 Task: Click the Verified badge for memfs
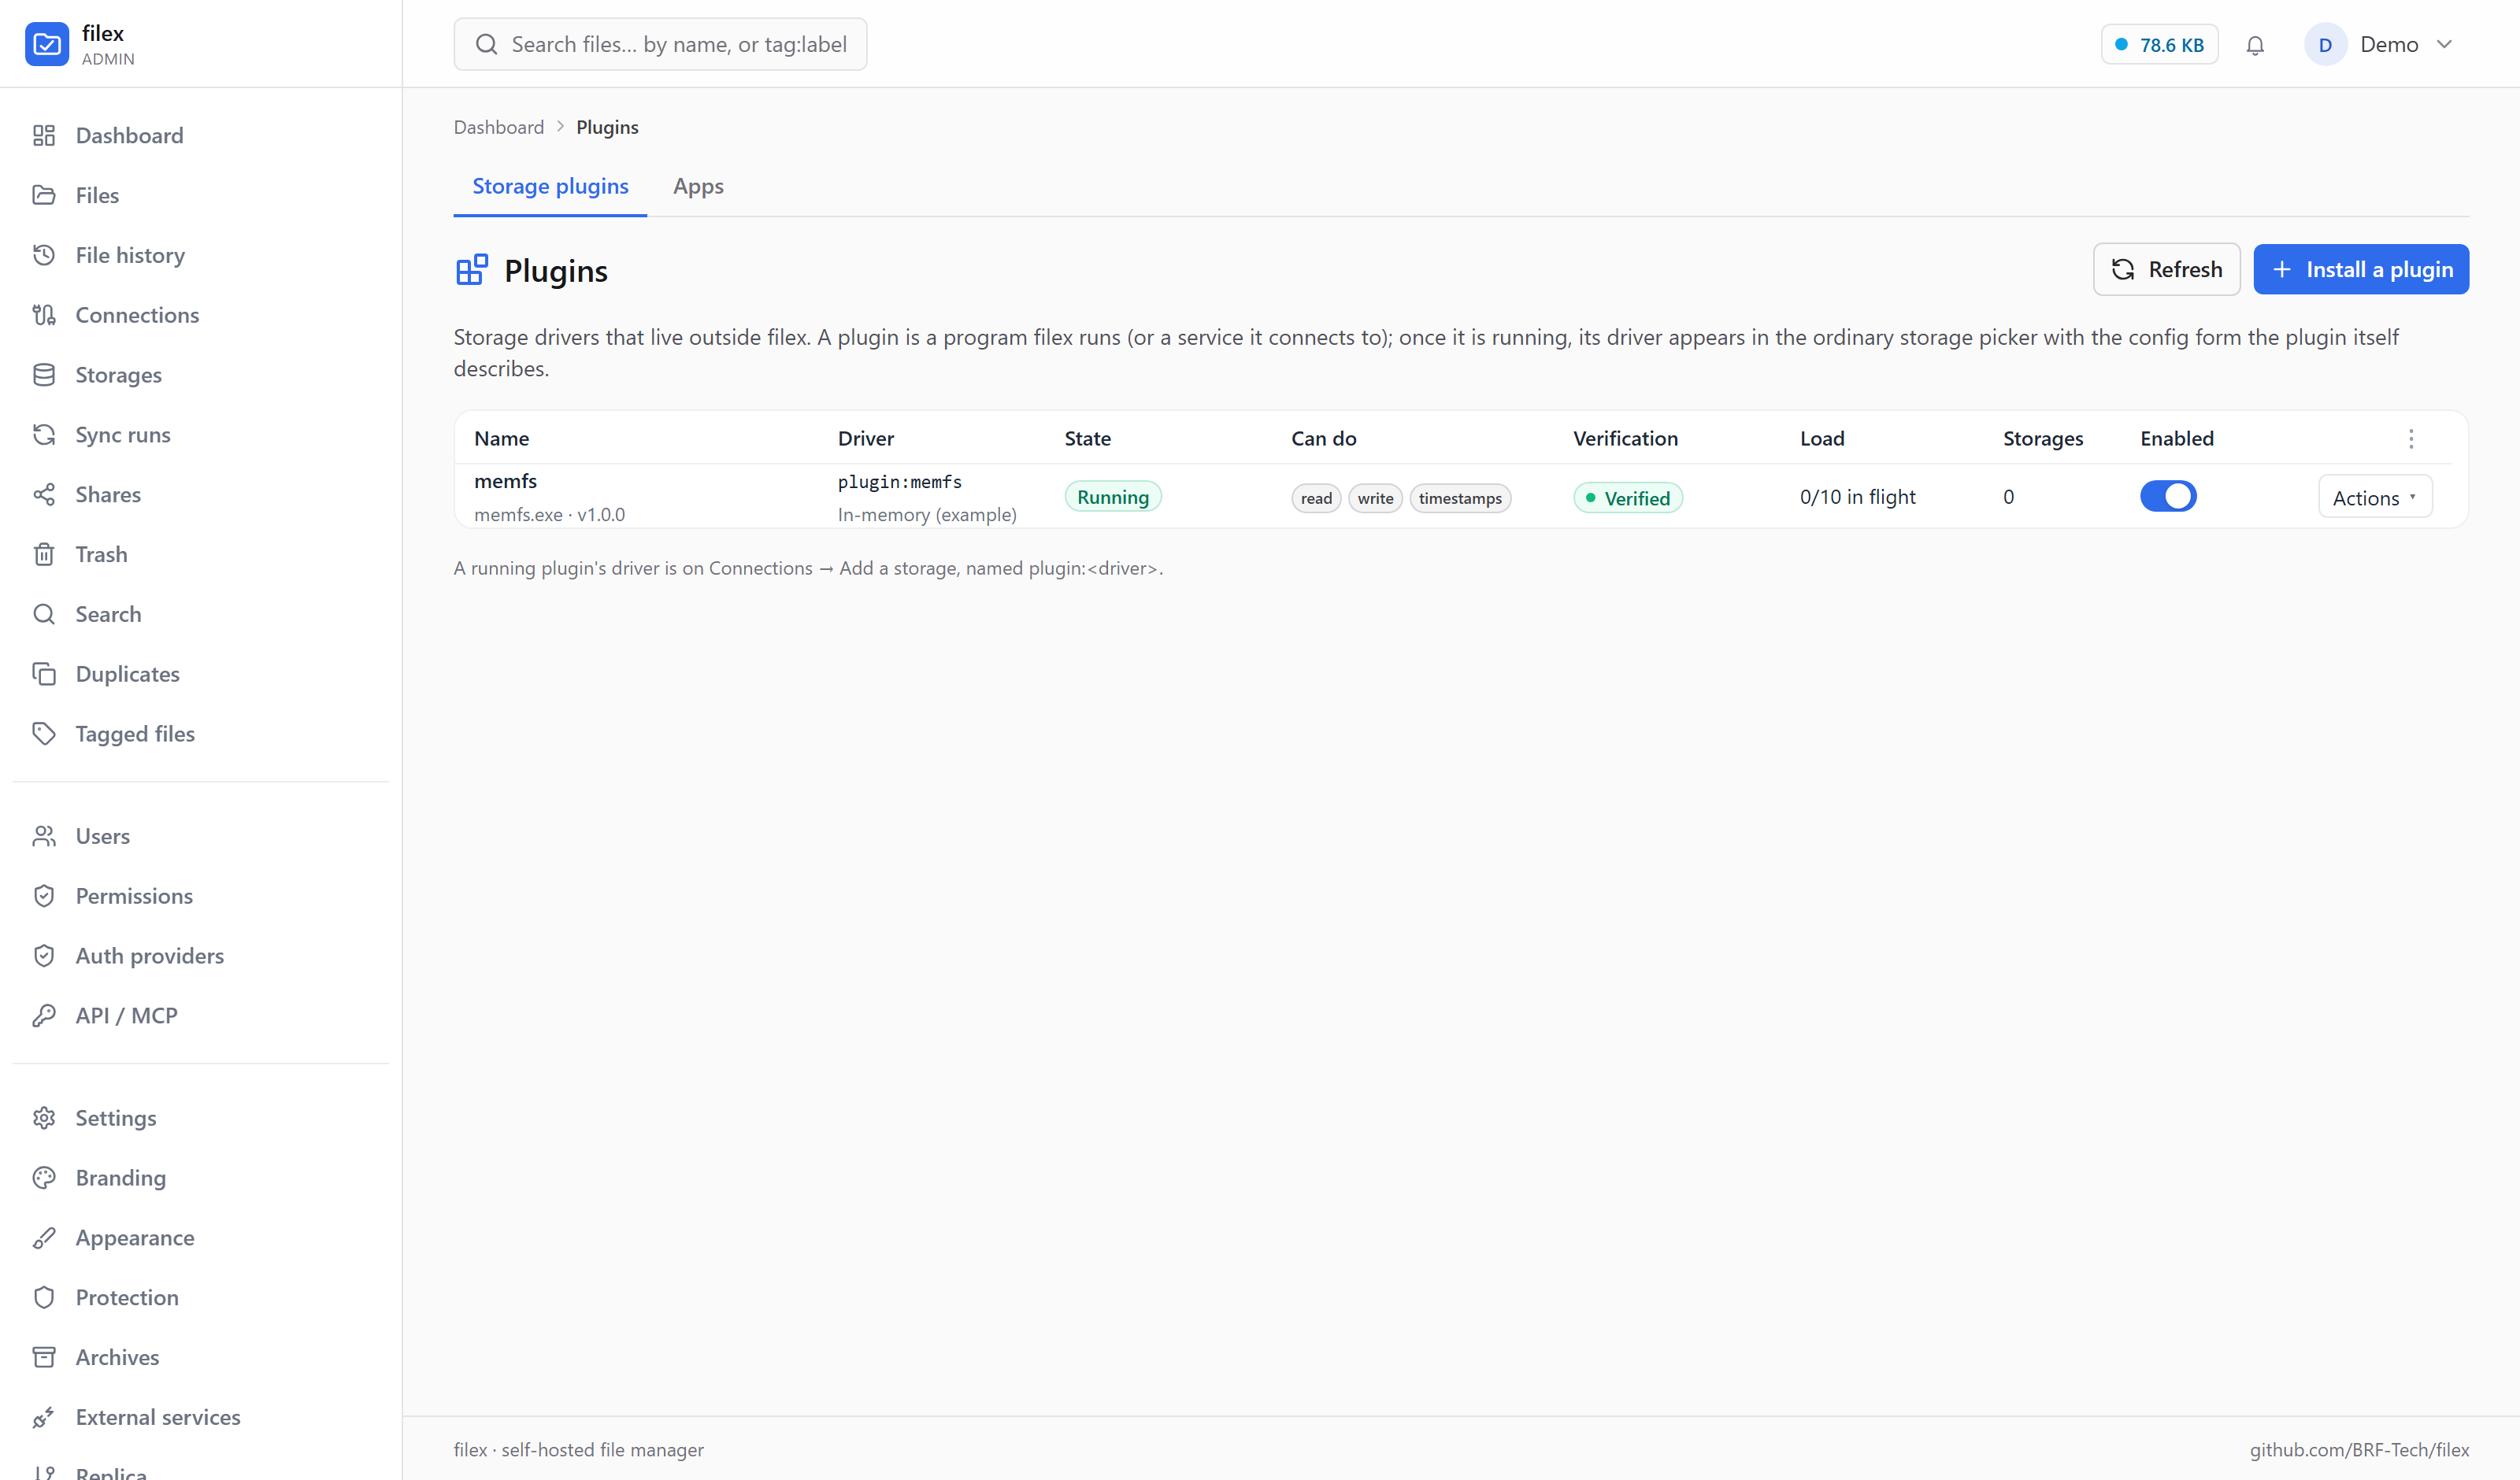pos(1628,498)
